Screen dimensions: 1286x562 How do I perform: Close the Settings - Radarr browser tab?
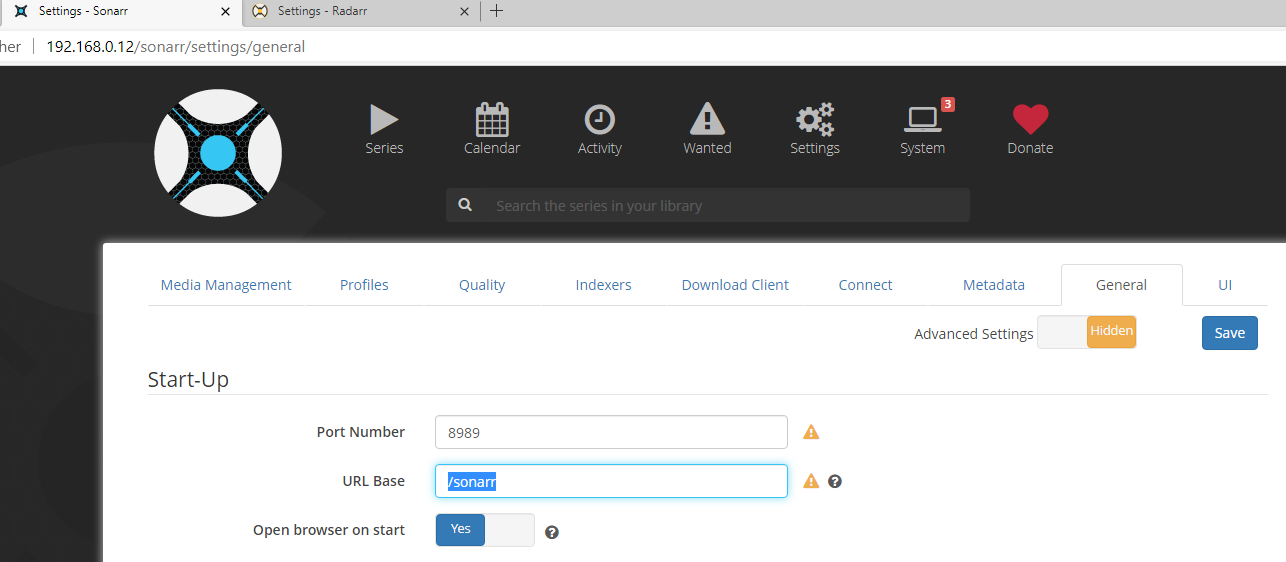click(x=464, y=11)
